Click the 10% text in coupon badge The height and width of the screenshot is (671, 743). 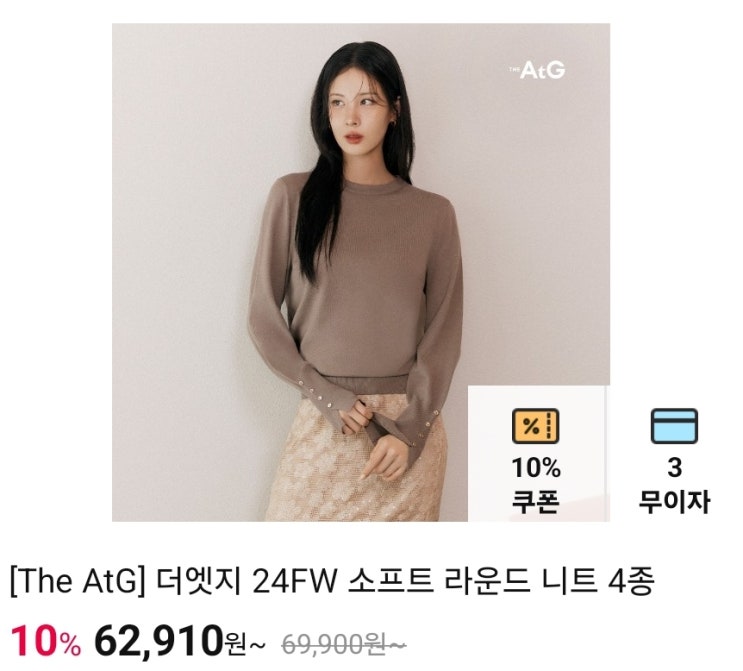pos(536,468)
